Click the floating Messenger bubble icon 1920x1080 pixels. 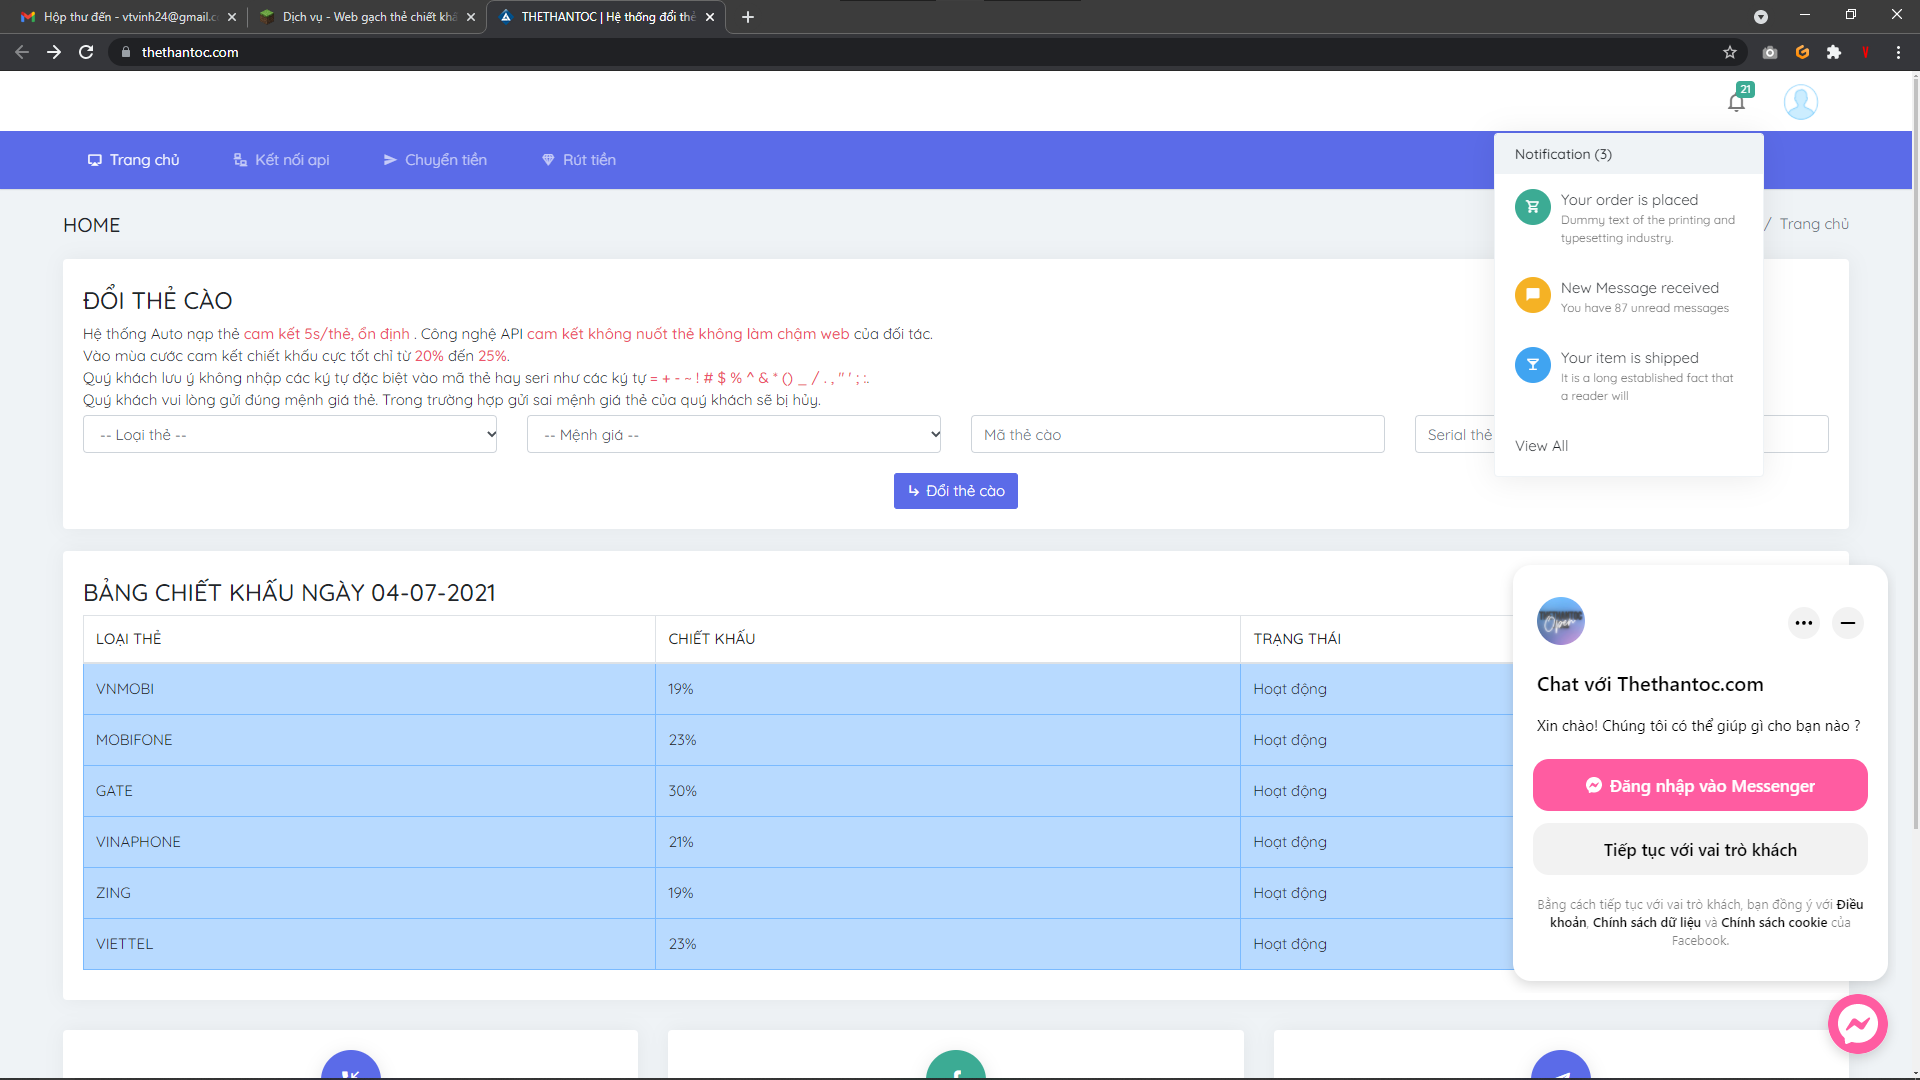(x=1857, y=1024)
